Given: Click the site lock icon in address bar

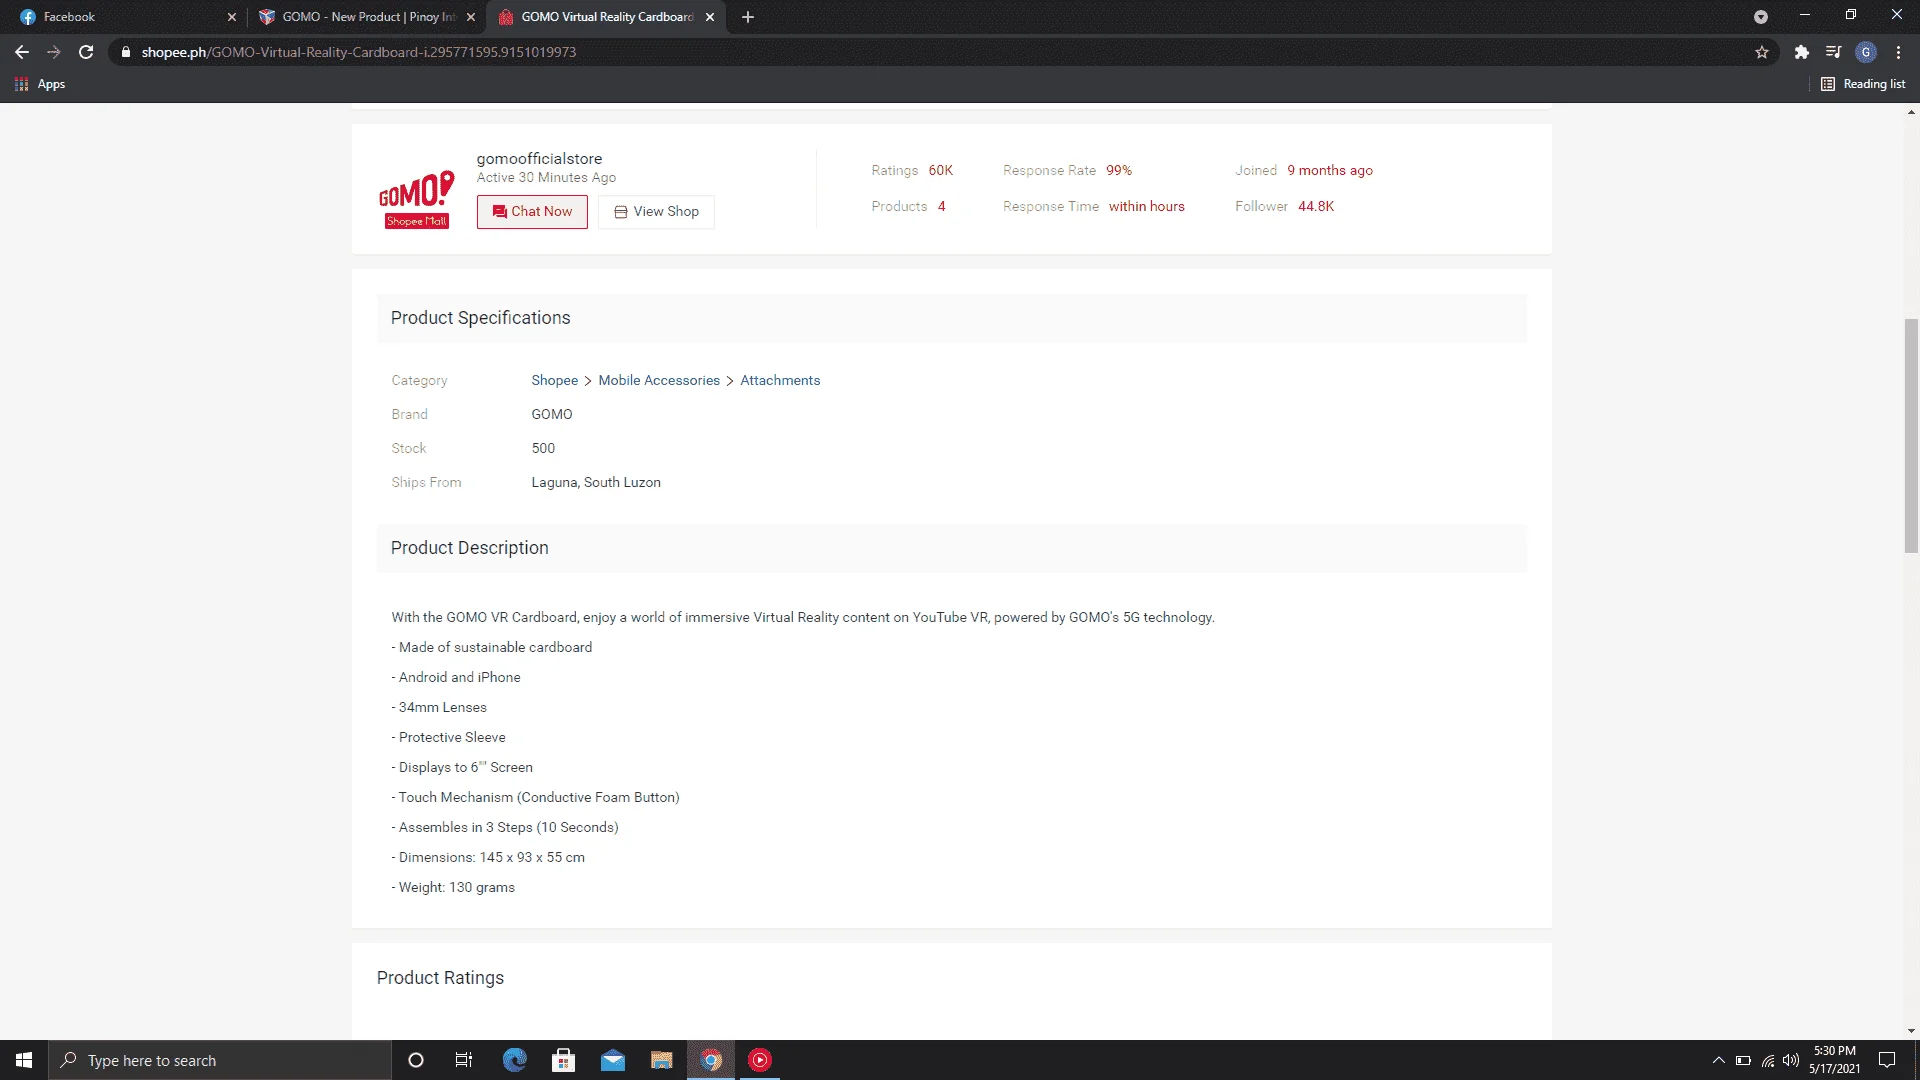Looking at the screenshot, I should [125, 52].
